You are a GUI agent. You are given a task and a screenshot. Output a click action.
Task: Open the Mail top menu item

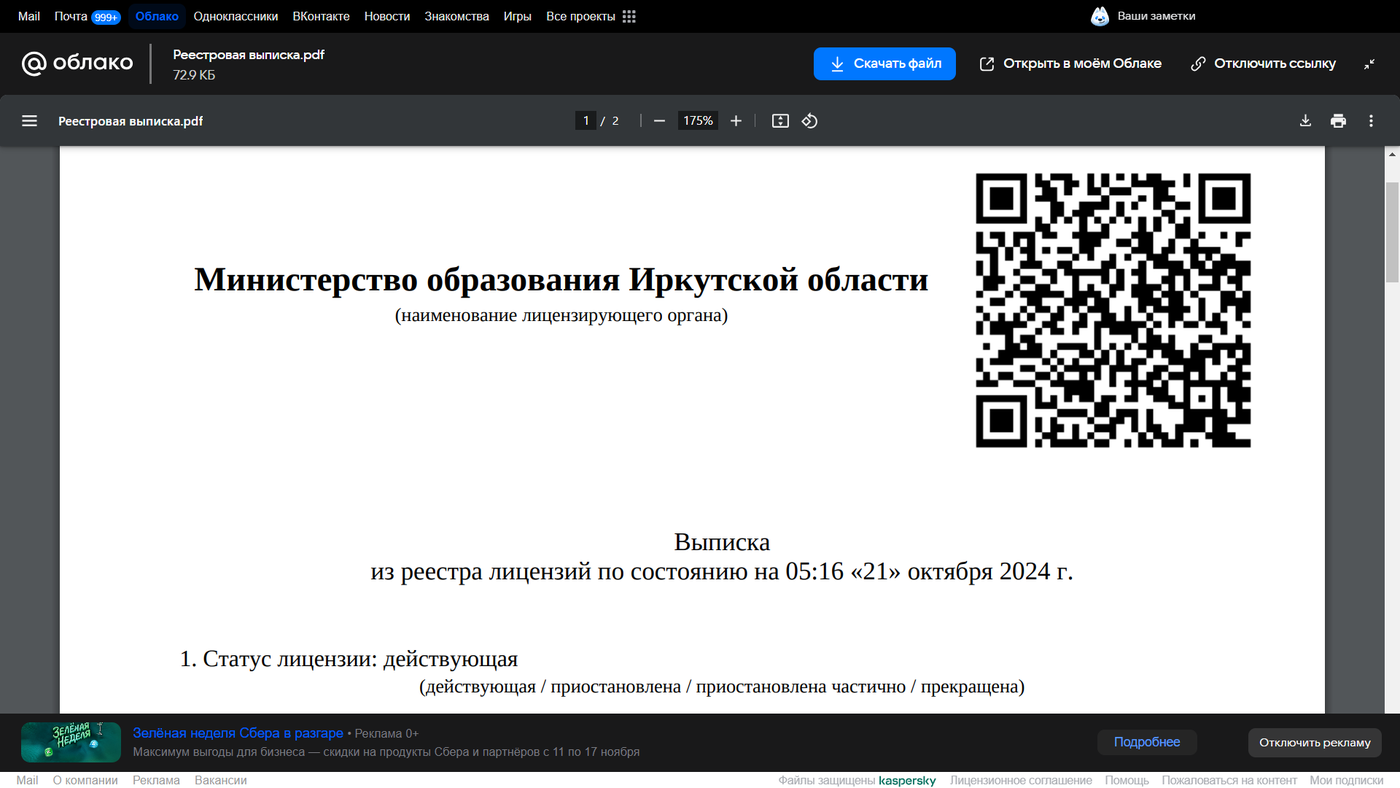29,16
